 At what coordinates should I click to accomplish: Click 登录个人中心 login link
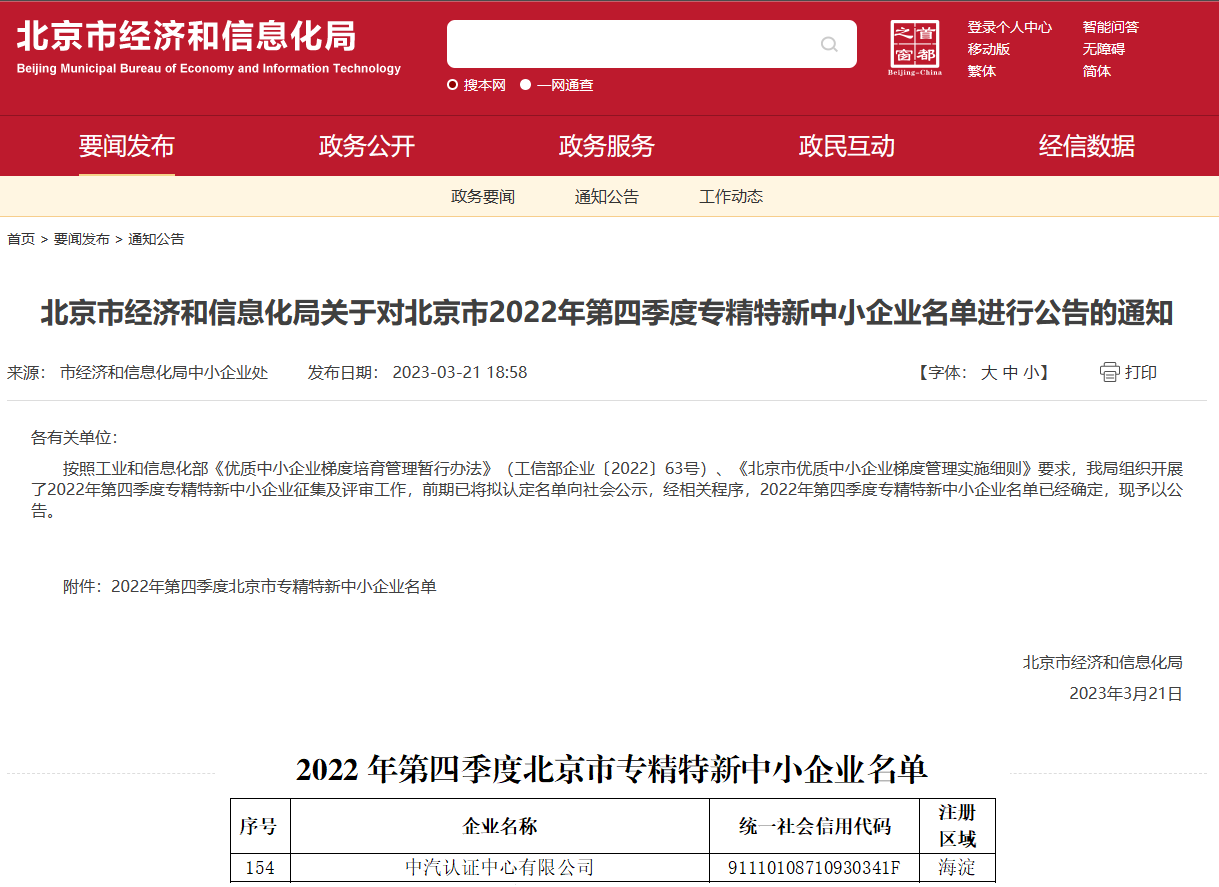1009,27
